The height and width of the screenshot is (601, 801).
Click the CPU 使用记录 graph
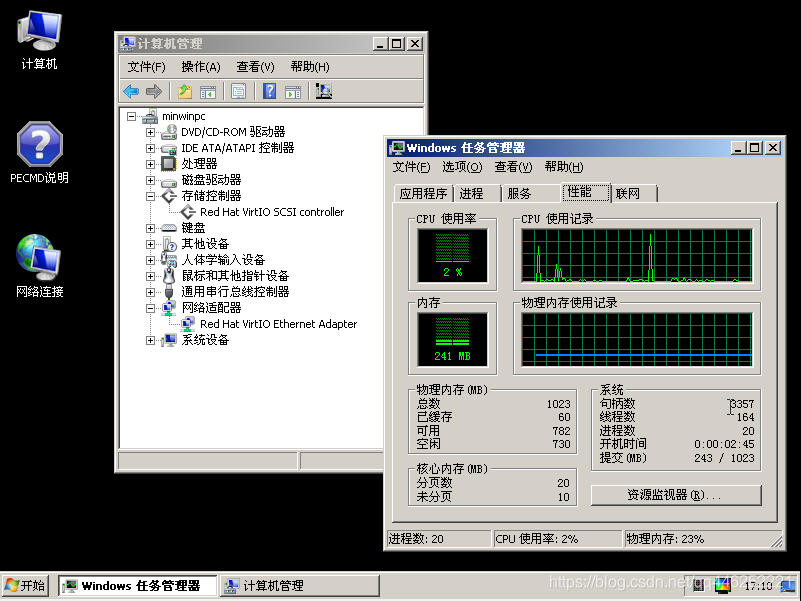637,256
